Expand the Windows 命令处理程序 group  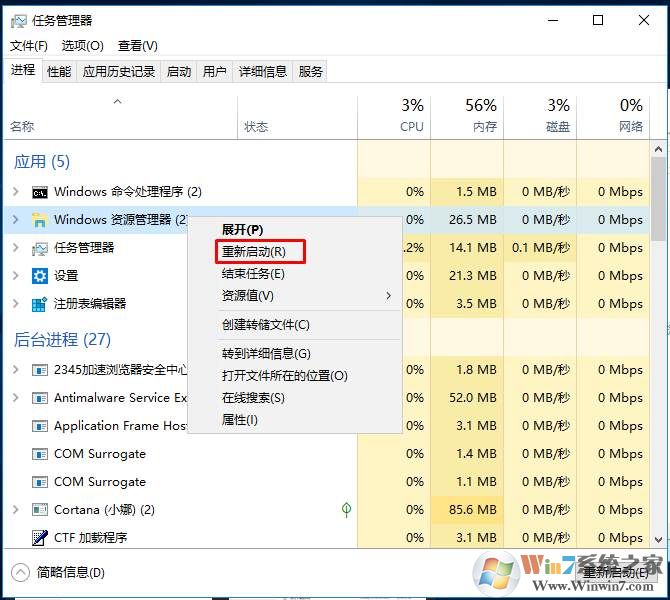(16, 191)
